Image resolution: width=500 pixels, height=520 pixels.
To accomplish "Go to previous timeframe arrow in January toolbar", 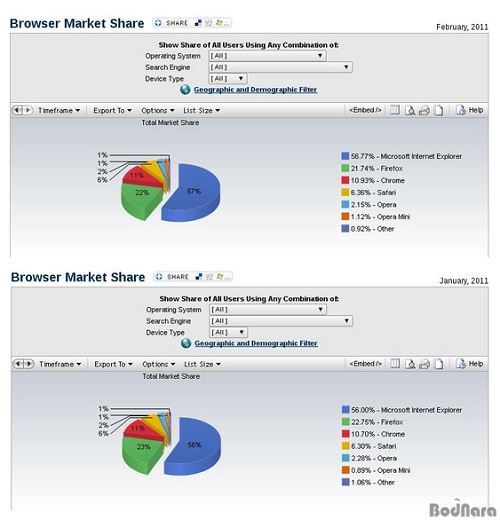I will click(18, 364).
